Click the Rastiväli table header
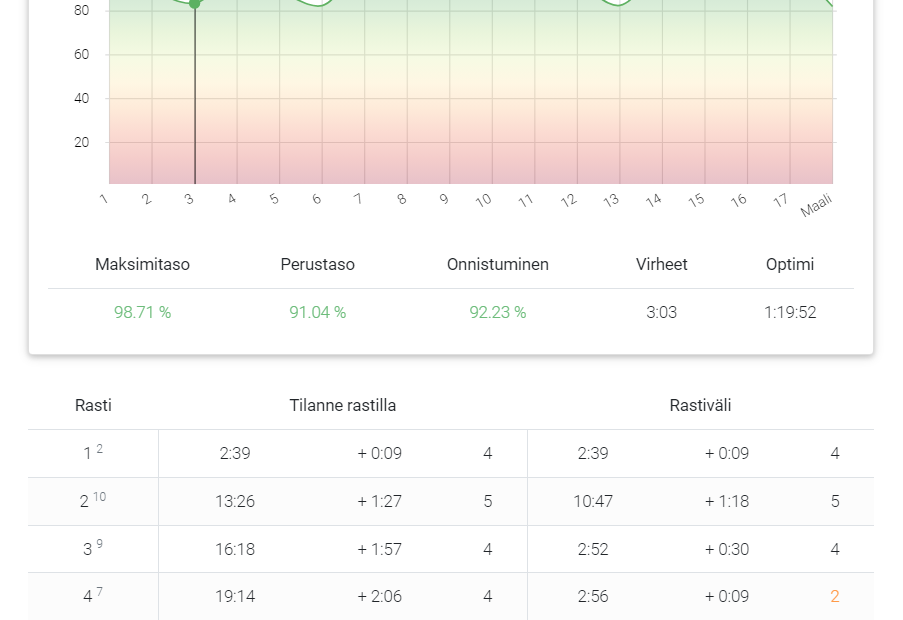 [700, 405]
